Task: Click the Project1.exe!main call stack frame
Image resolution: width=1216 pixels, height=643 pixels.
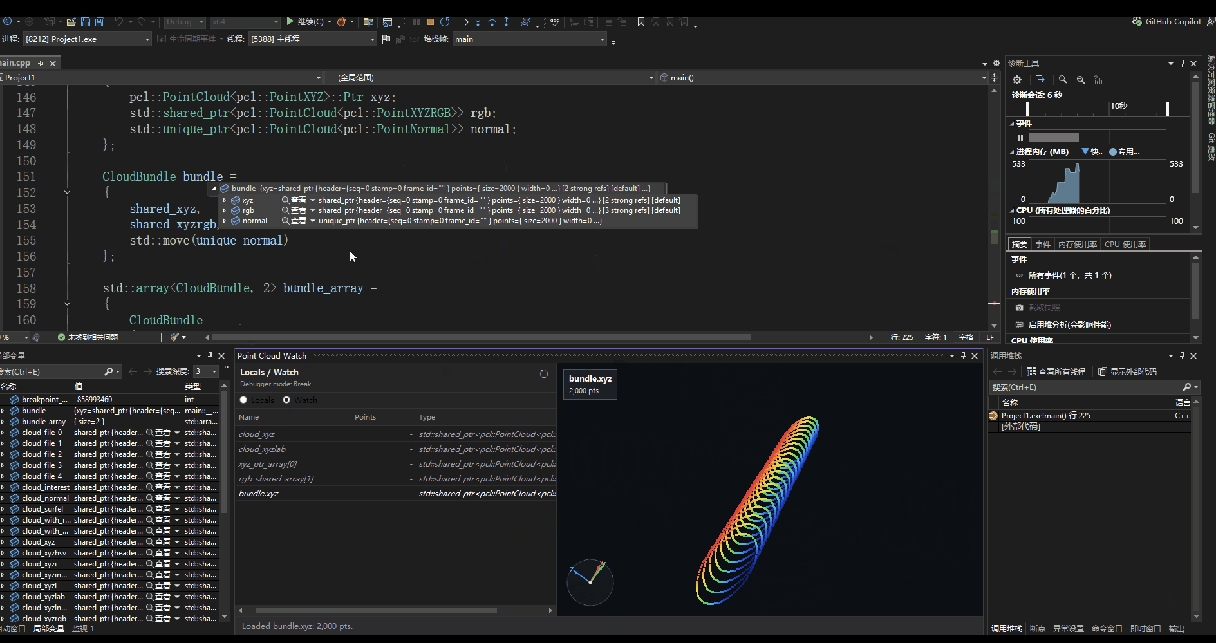Action: coord(1090,415)
